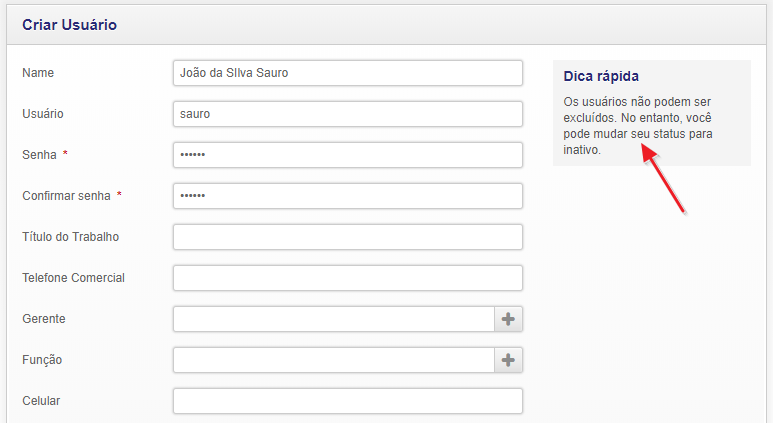Focus the Telefone Comercial field
The width and height of the screenshot is (773, 423).
(347, 278)
